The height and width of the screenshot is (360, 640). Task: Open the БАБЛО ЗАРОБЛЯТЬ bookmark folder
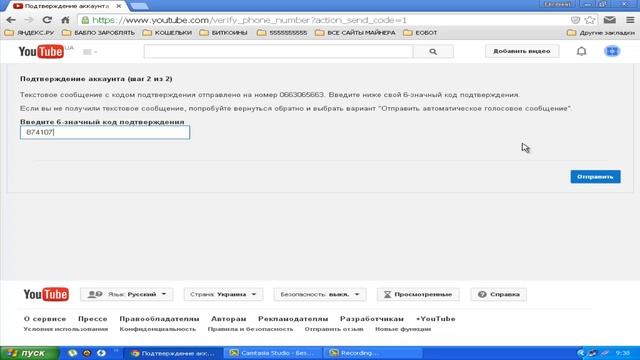(x=98, y=33)
